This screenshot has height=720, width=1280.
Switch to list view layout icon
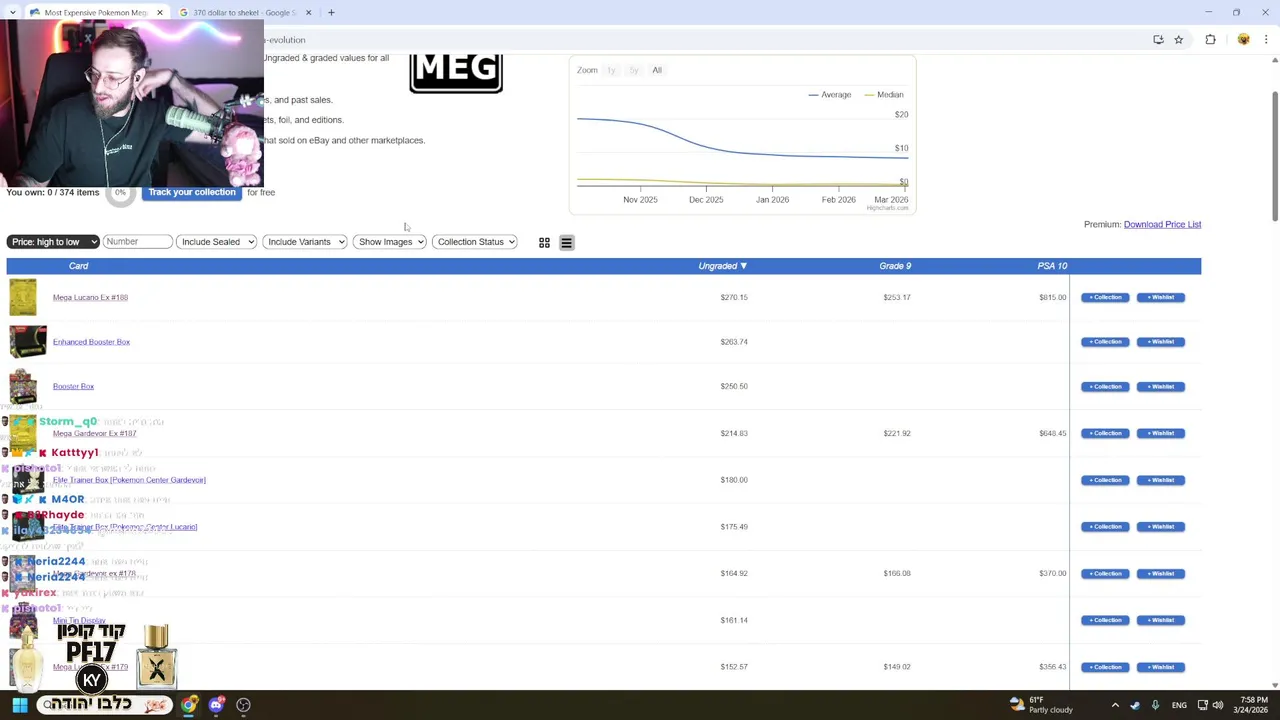pos(566,243)
